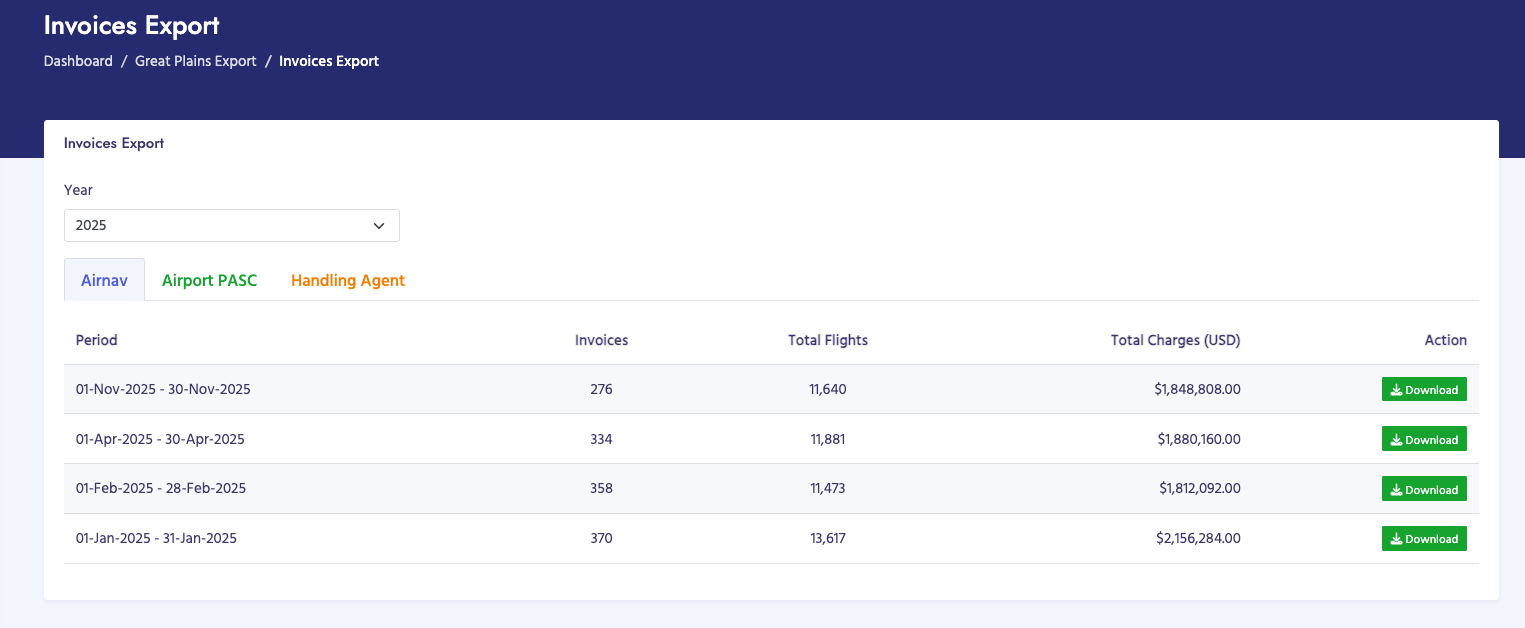Expand the year selection combo box
The image size is (1525, 628).
pyautogui.click(x=231, y=225)
